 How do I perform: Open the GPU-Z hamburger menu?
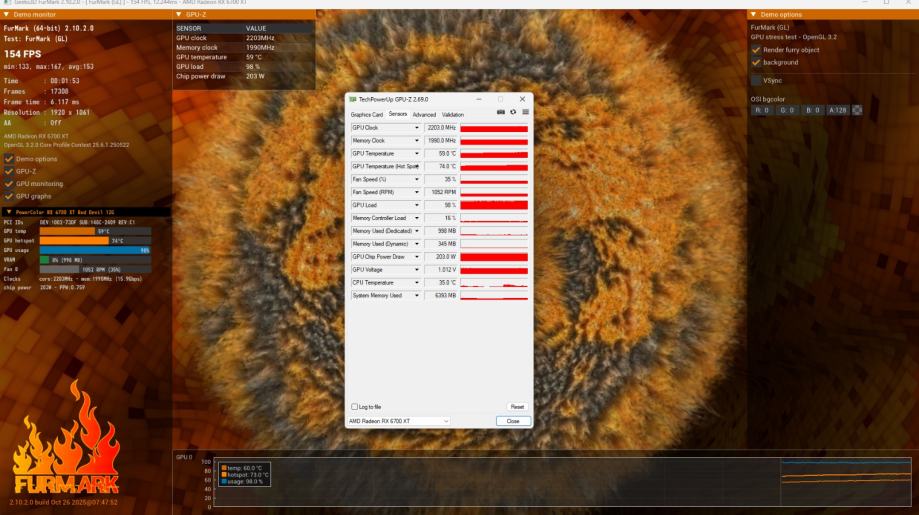(x=525, y=112)
